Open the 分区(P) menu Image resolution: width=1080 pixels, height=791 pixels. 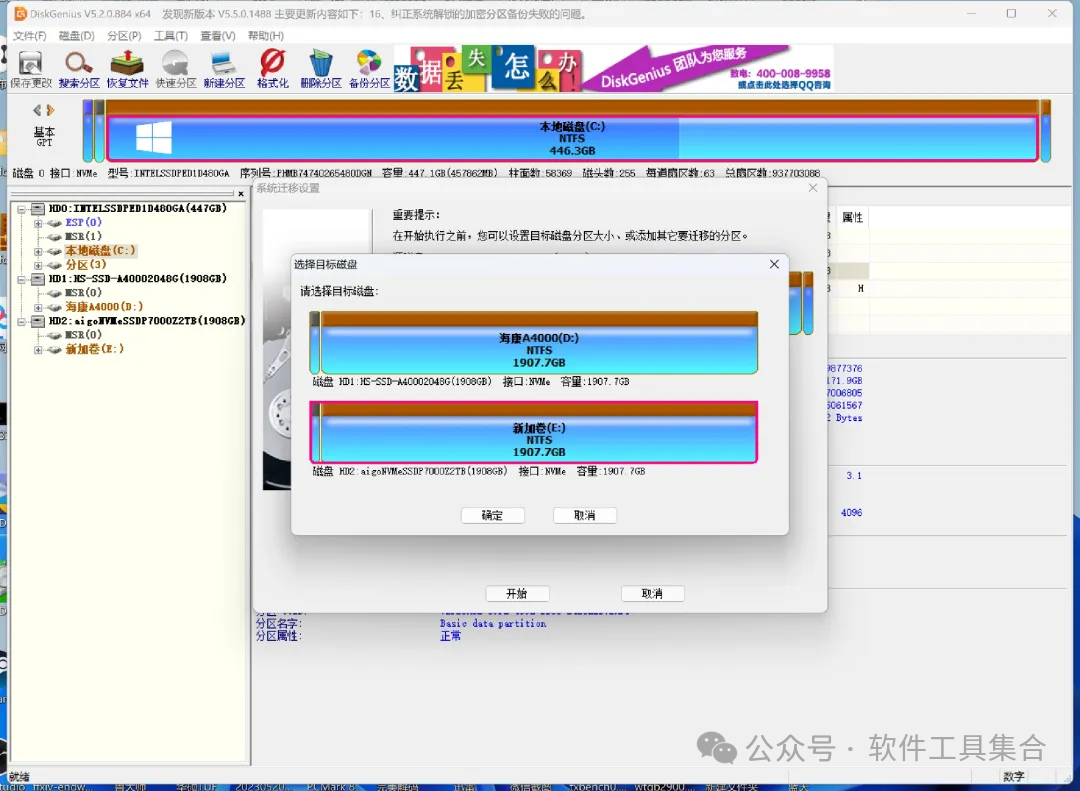124,36
